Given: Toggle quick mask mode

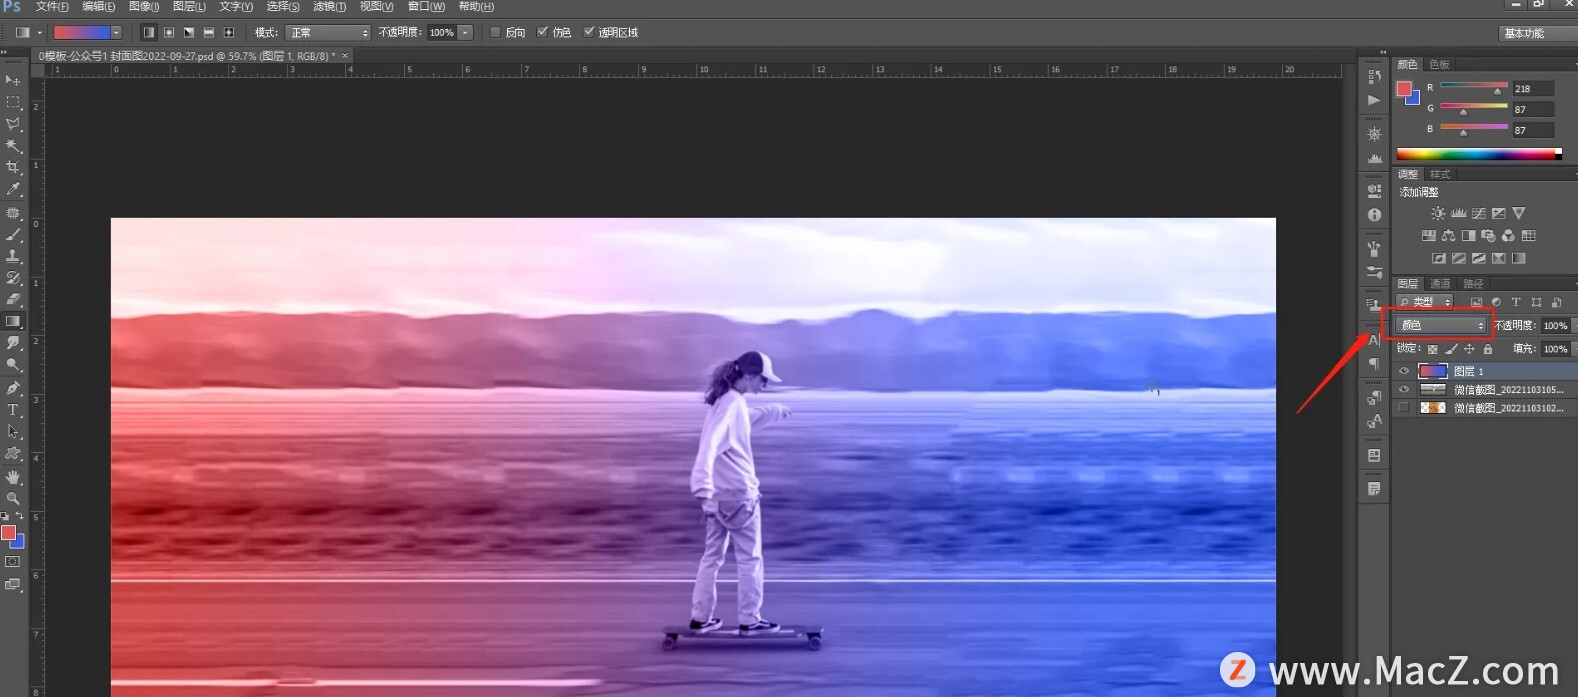Looking at the screenshot, I should pos(13,562).
